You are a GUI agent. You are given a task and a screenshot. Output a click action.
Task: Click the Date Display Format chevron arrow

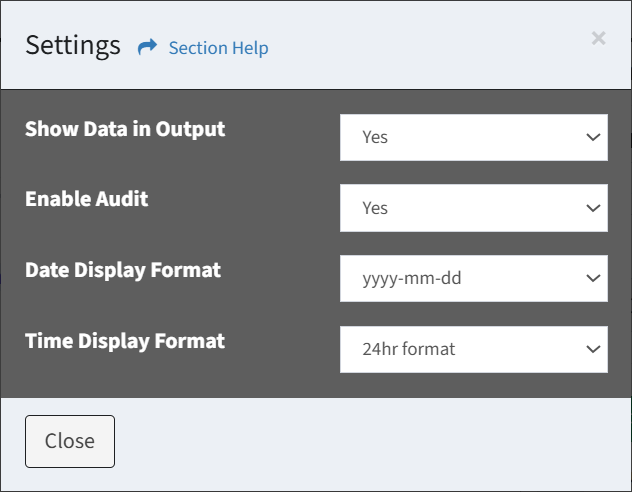593,278
